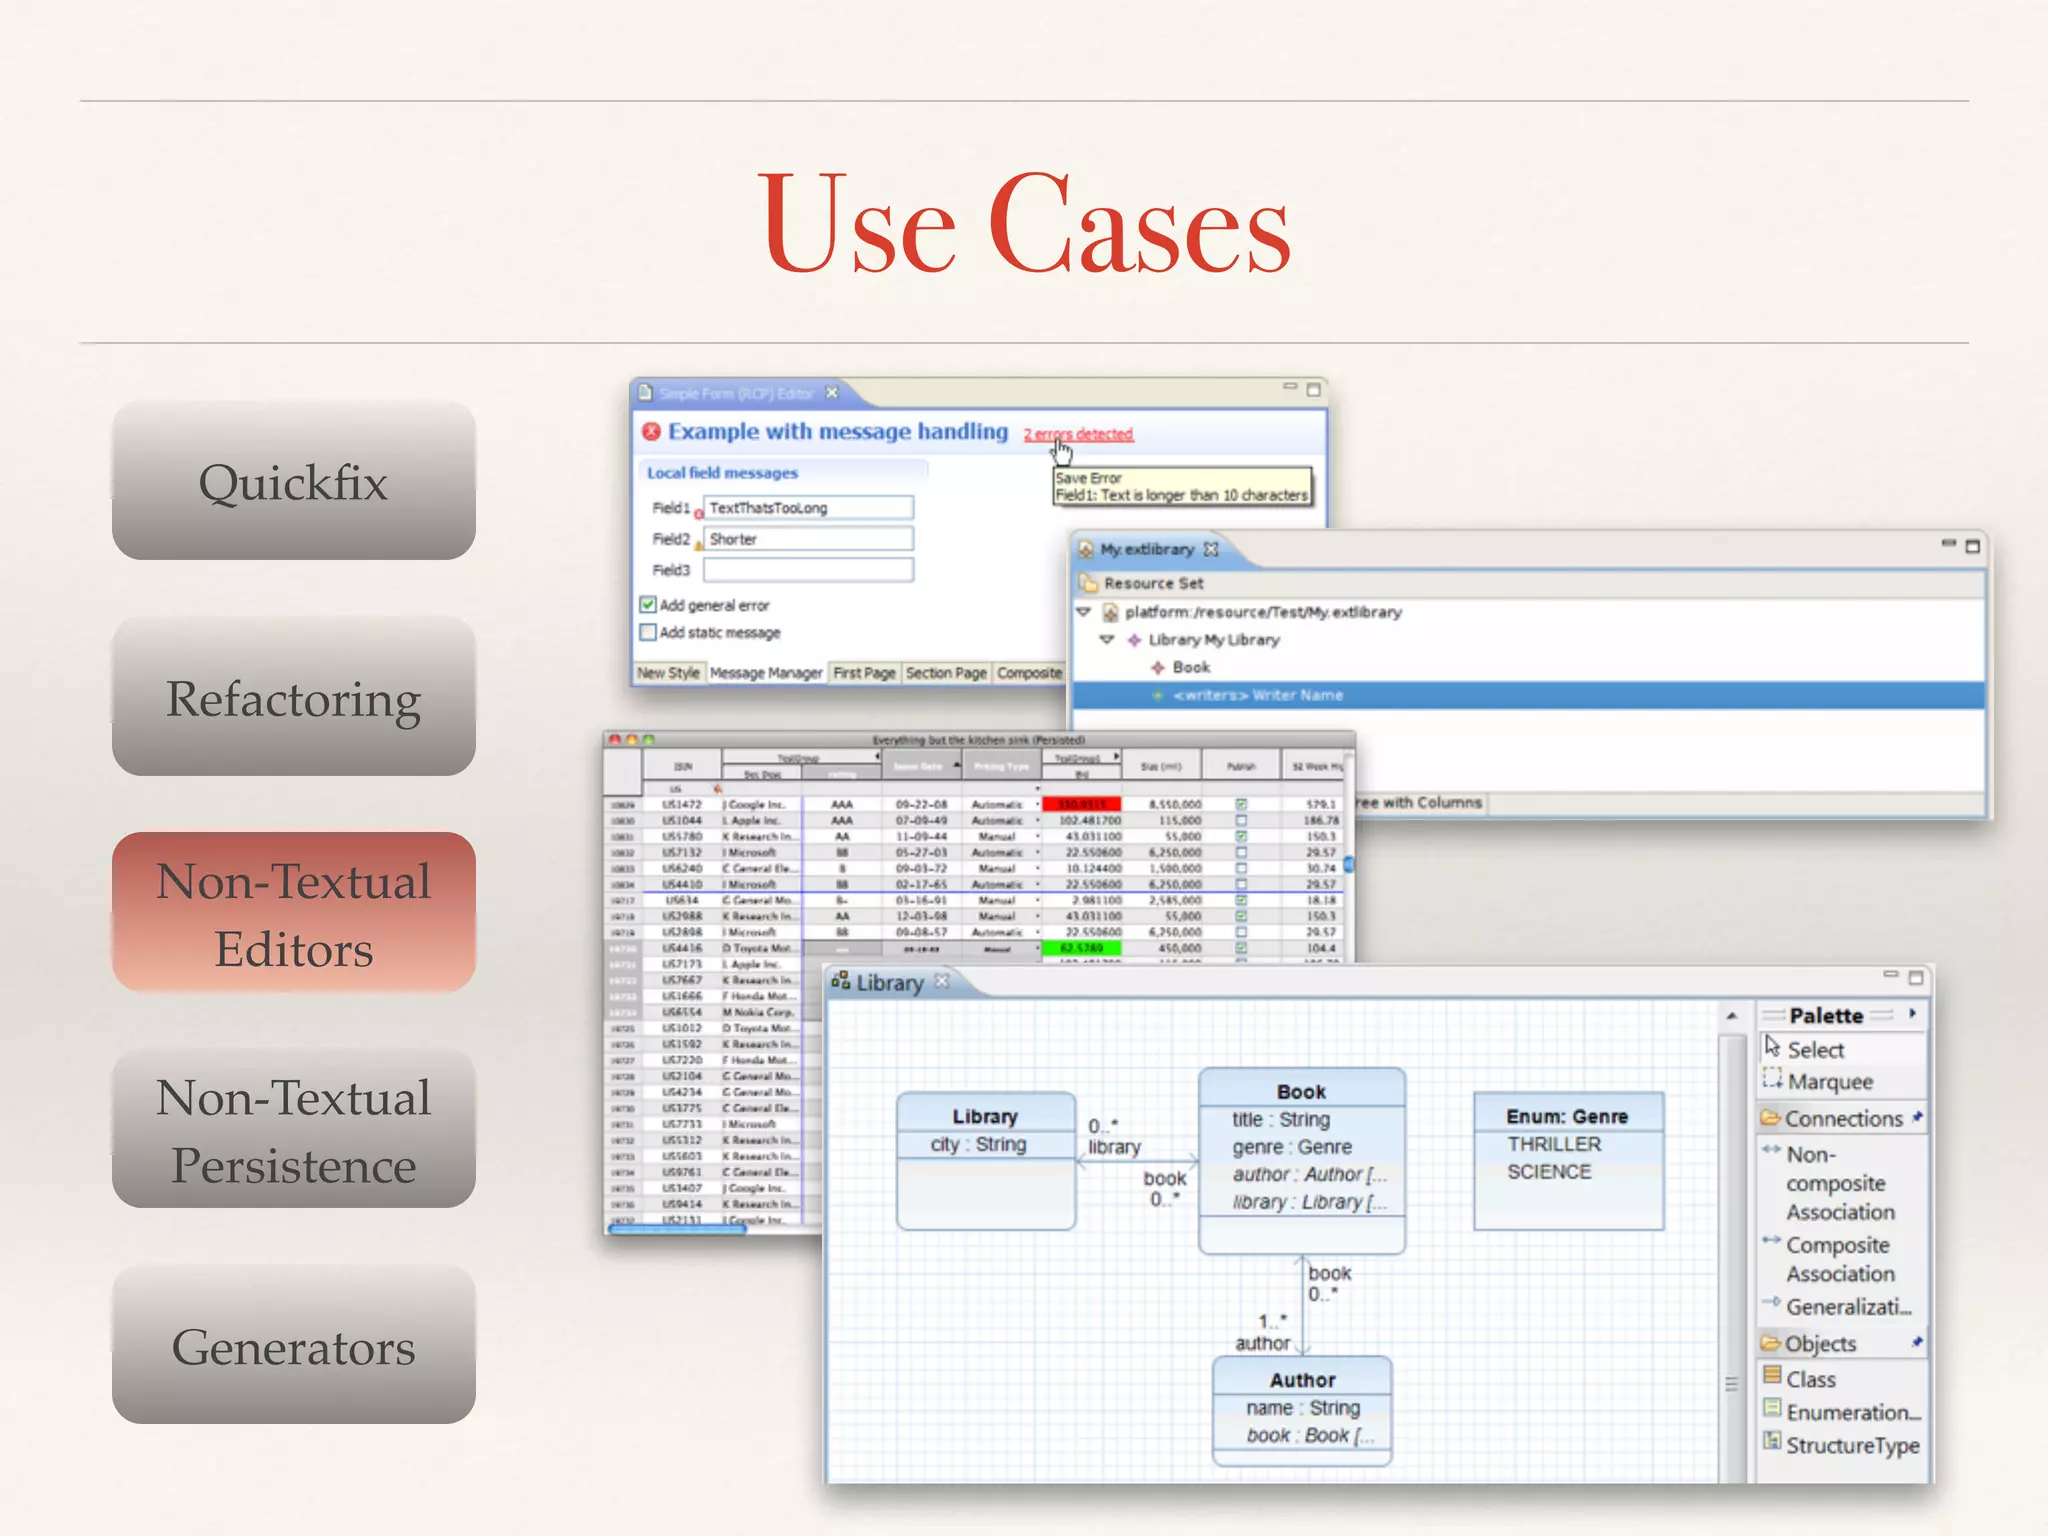Choose the Composite Association tool icon
This screenshot has height=1536, width=2048.
tap(1771, 1241)
